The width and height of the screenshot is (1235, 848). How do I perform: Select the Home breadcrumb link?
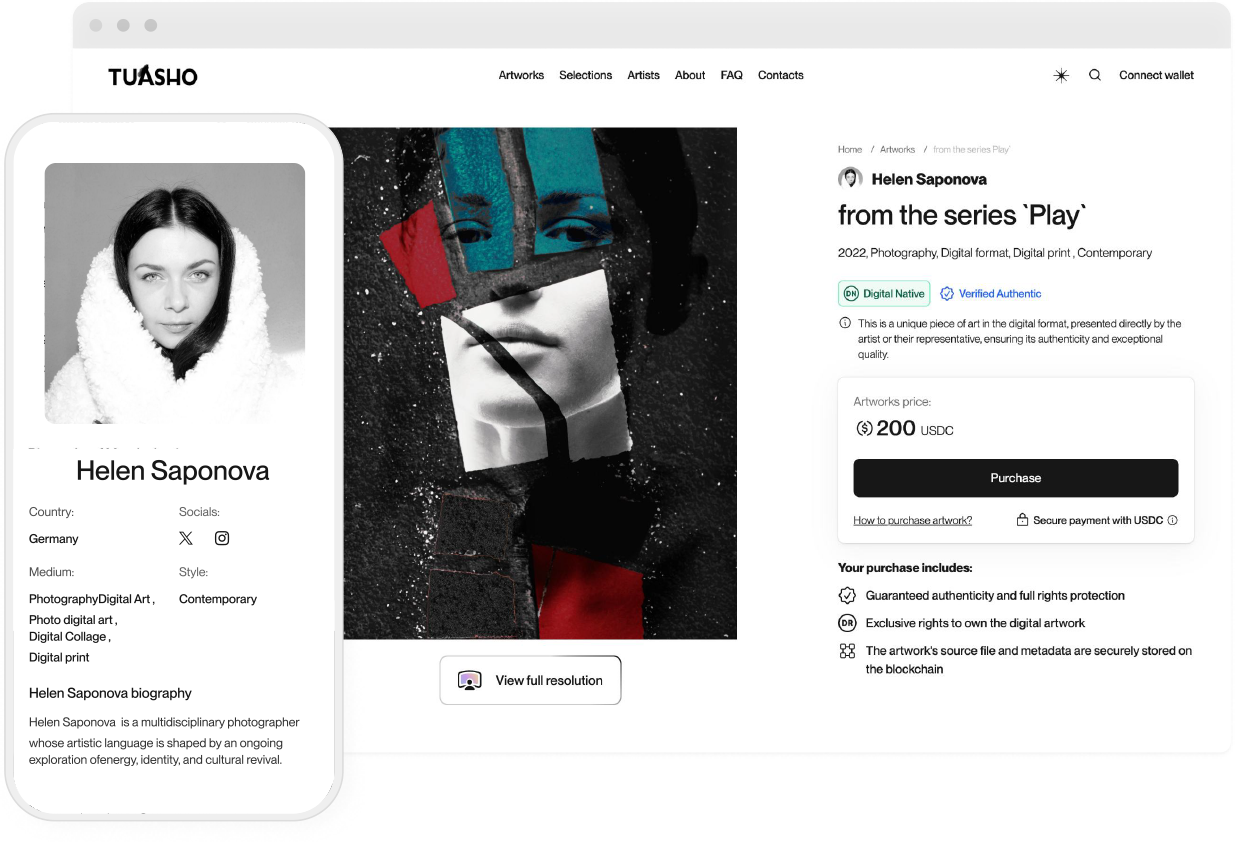click(850, 149)
